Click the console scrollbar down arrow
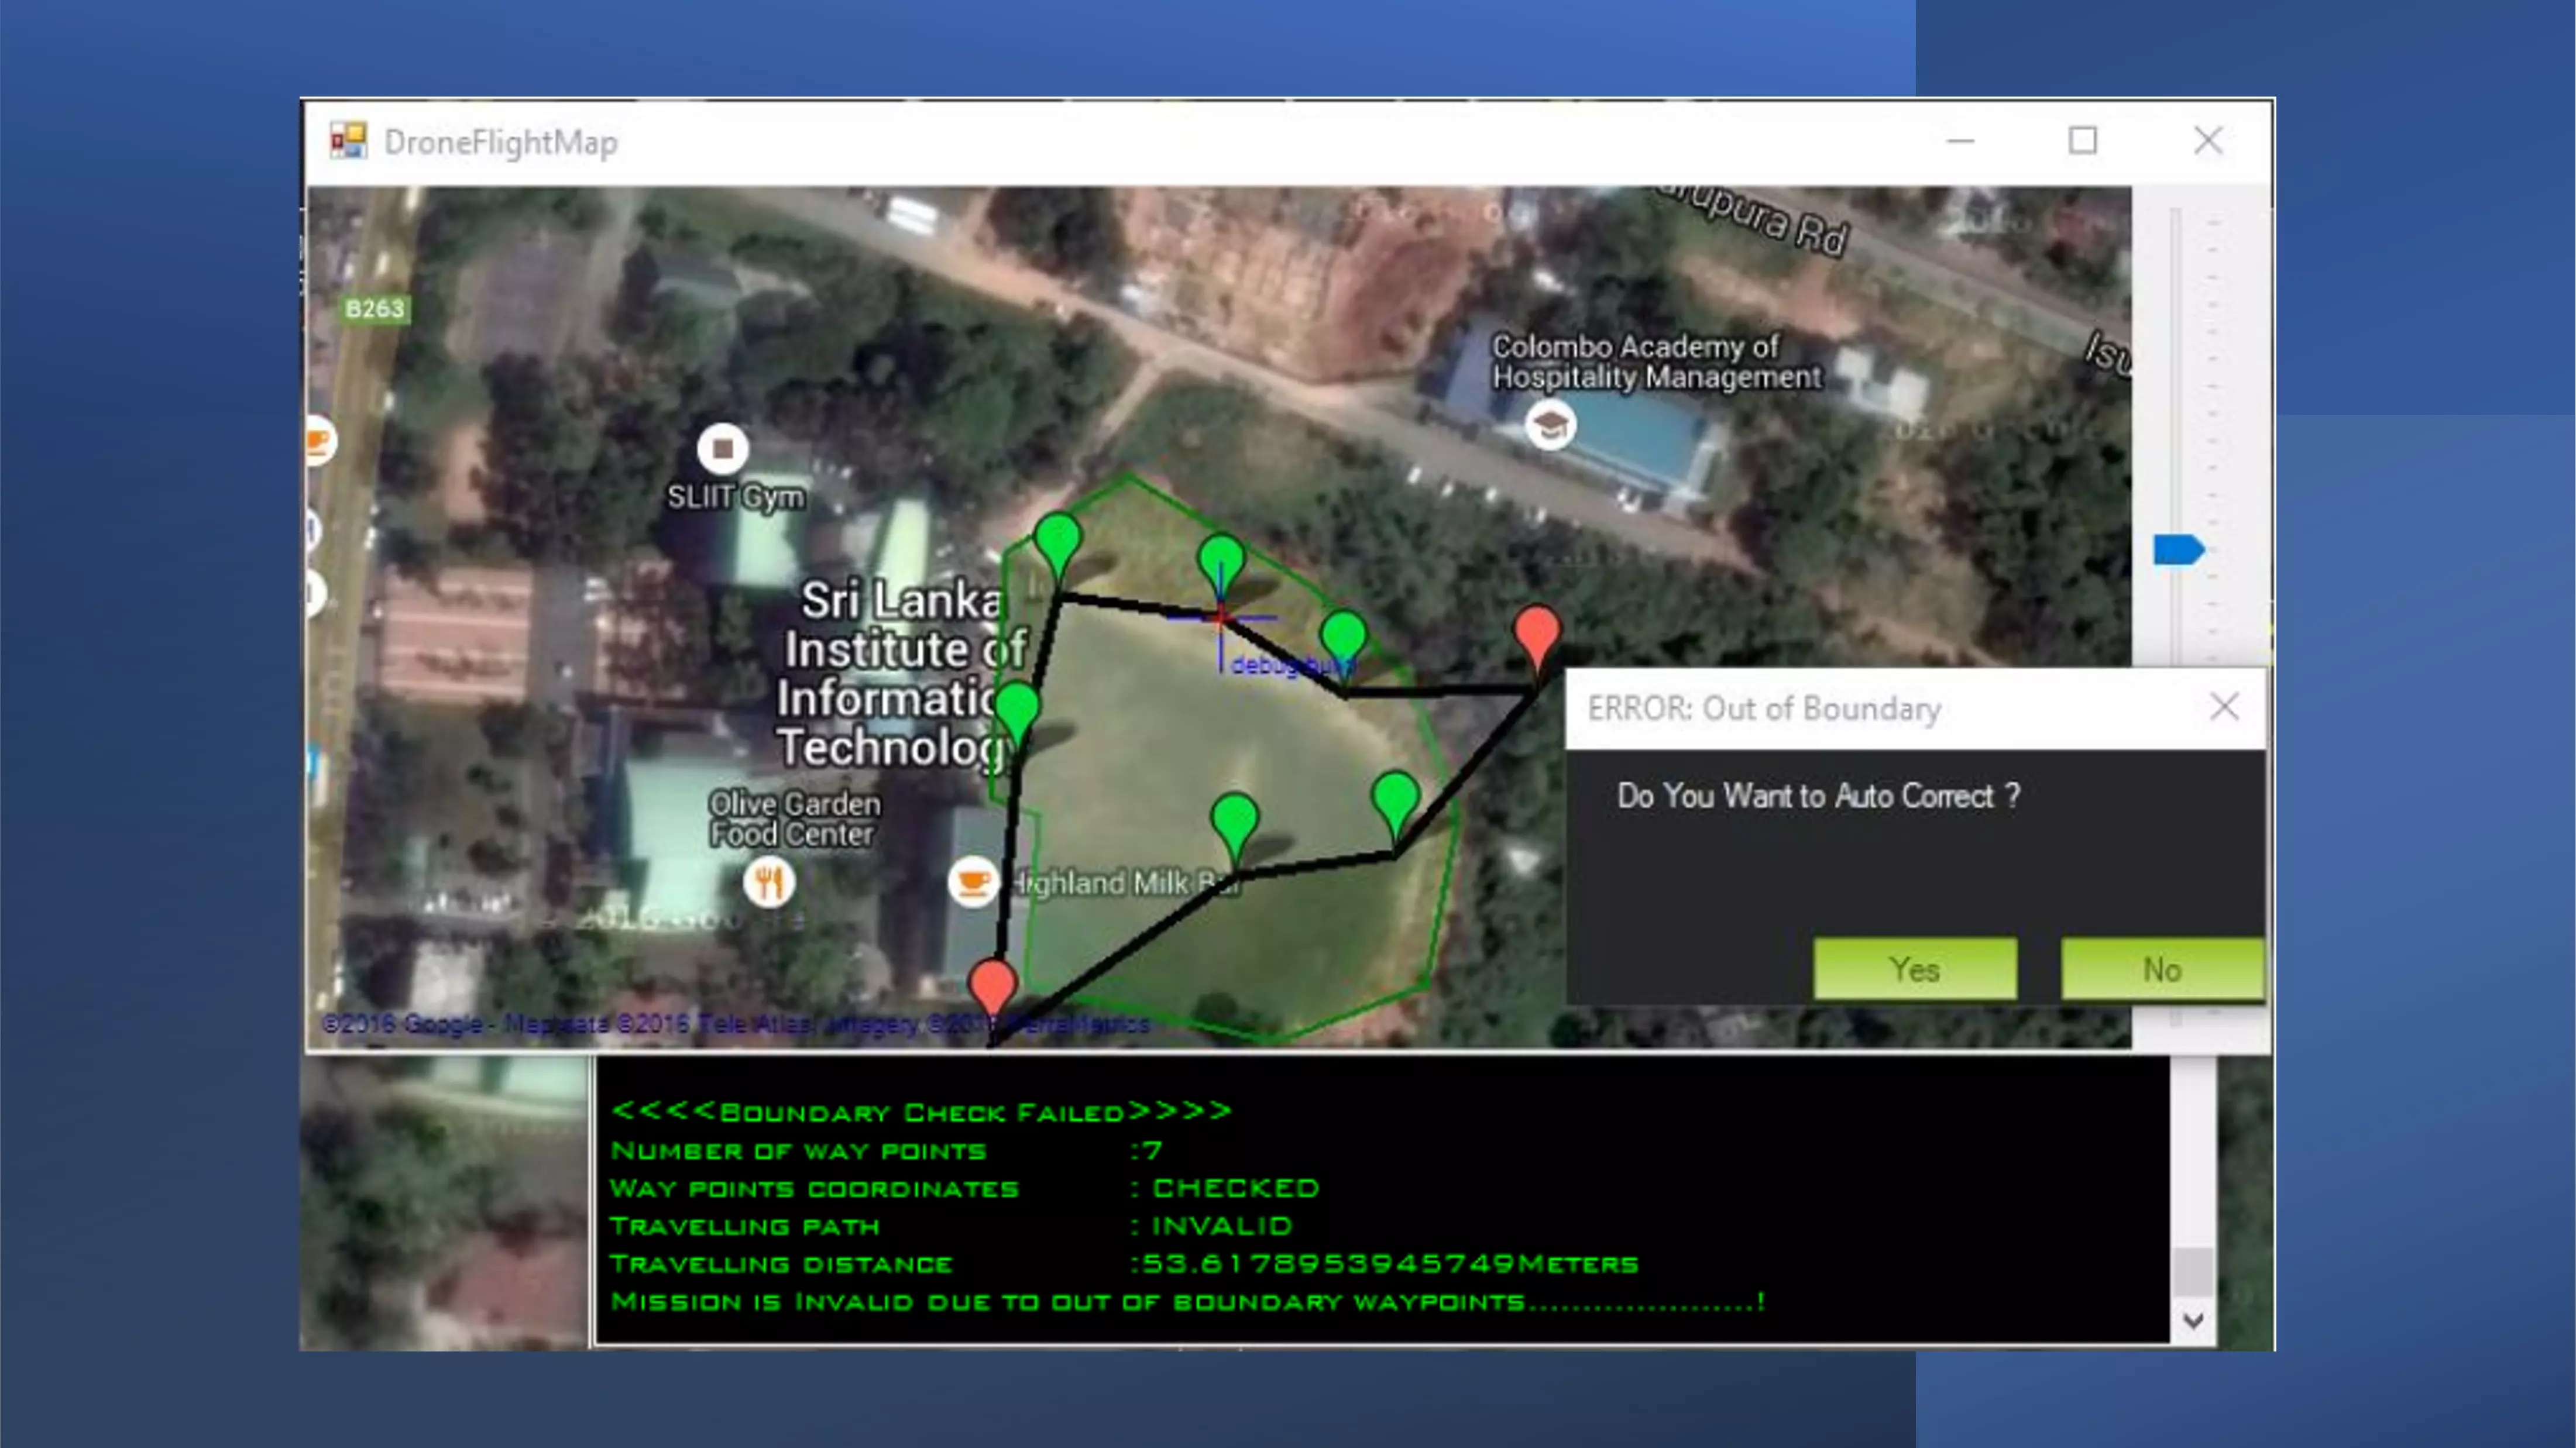Image resolution: width=2576 pixels, height=1448 pixels. click(2193, 1320)
